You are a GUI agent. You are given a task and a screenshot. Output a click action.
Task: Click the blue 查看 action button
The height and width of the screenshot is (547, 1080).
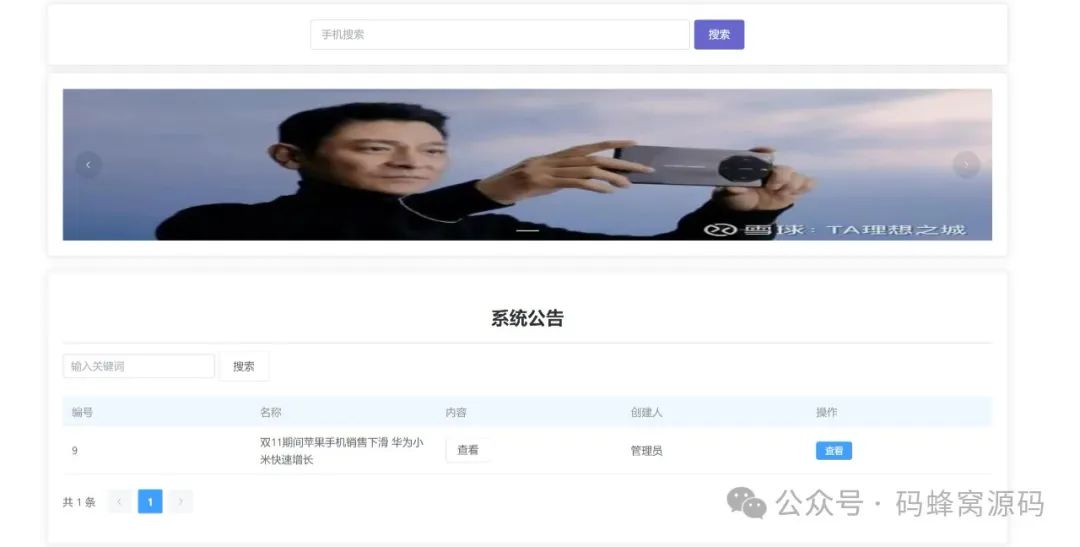[x=833, y=451]
